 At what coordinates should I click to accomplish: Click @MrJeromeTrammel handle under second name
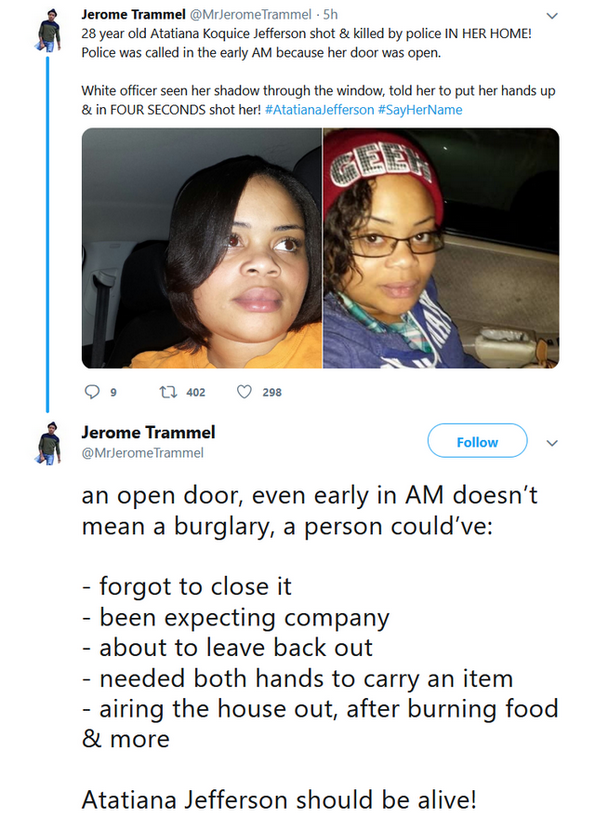pos(142,453)
